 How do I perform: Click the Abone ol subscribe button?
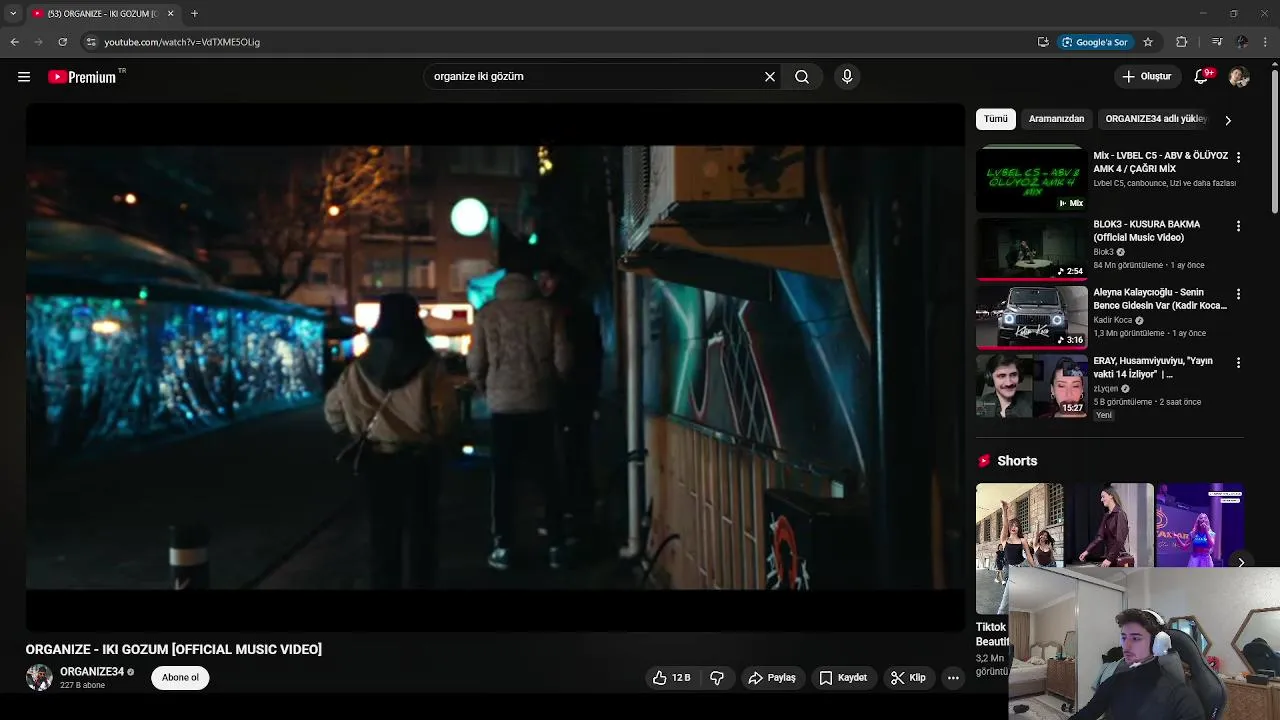180,678
